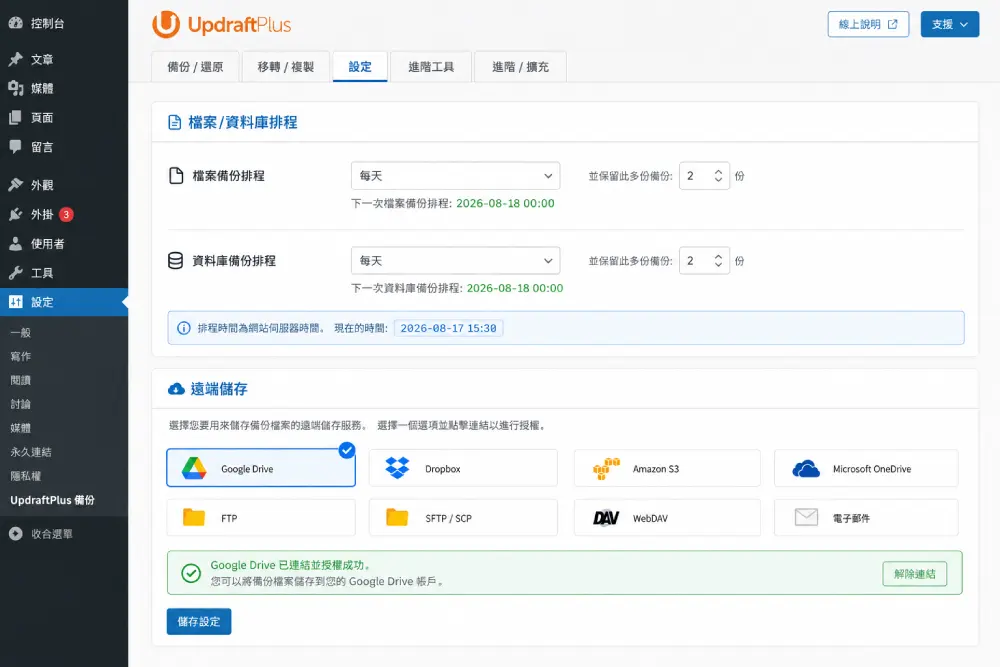Click the 檔案/資料庫排程 document icon

[174, 122]
